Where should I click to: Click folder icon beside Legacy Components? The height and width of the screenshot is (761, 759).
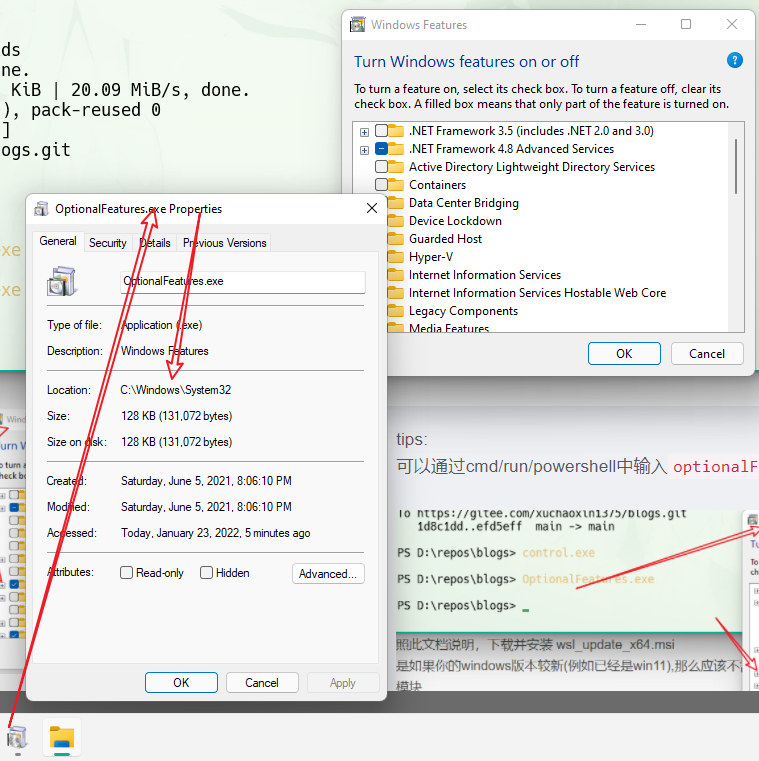coord(396,311)
